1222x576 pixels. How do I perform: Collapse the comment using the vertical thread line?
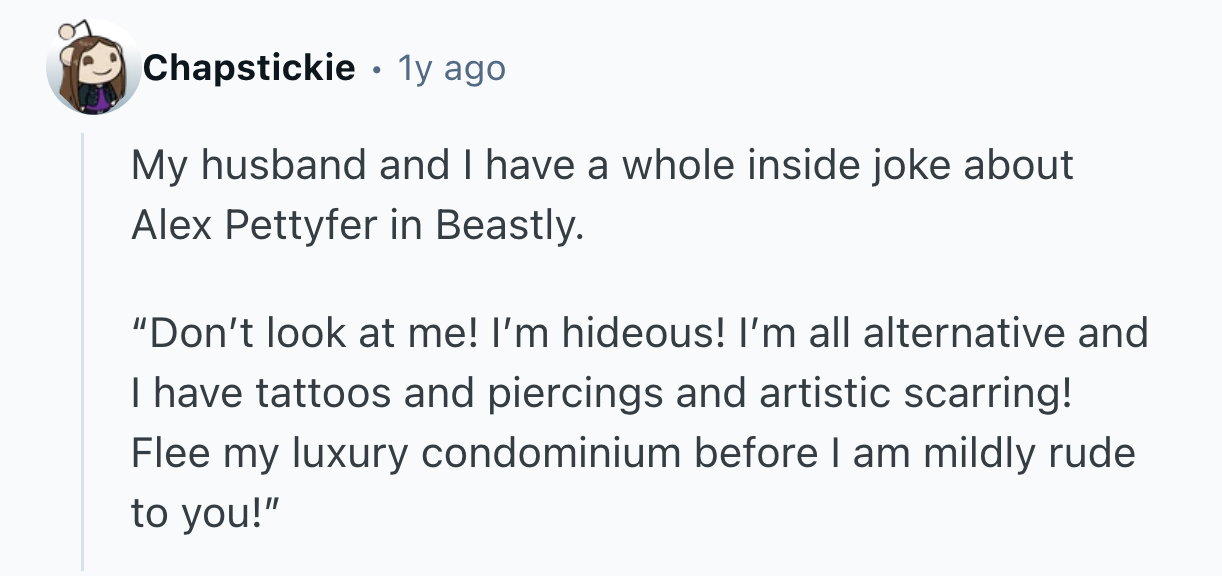click(x=83, y=350)
